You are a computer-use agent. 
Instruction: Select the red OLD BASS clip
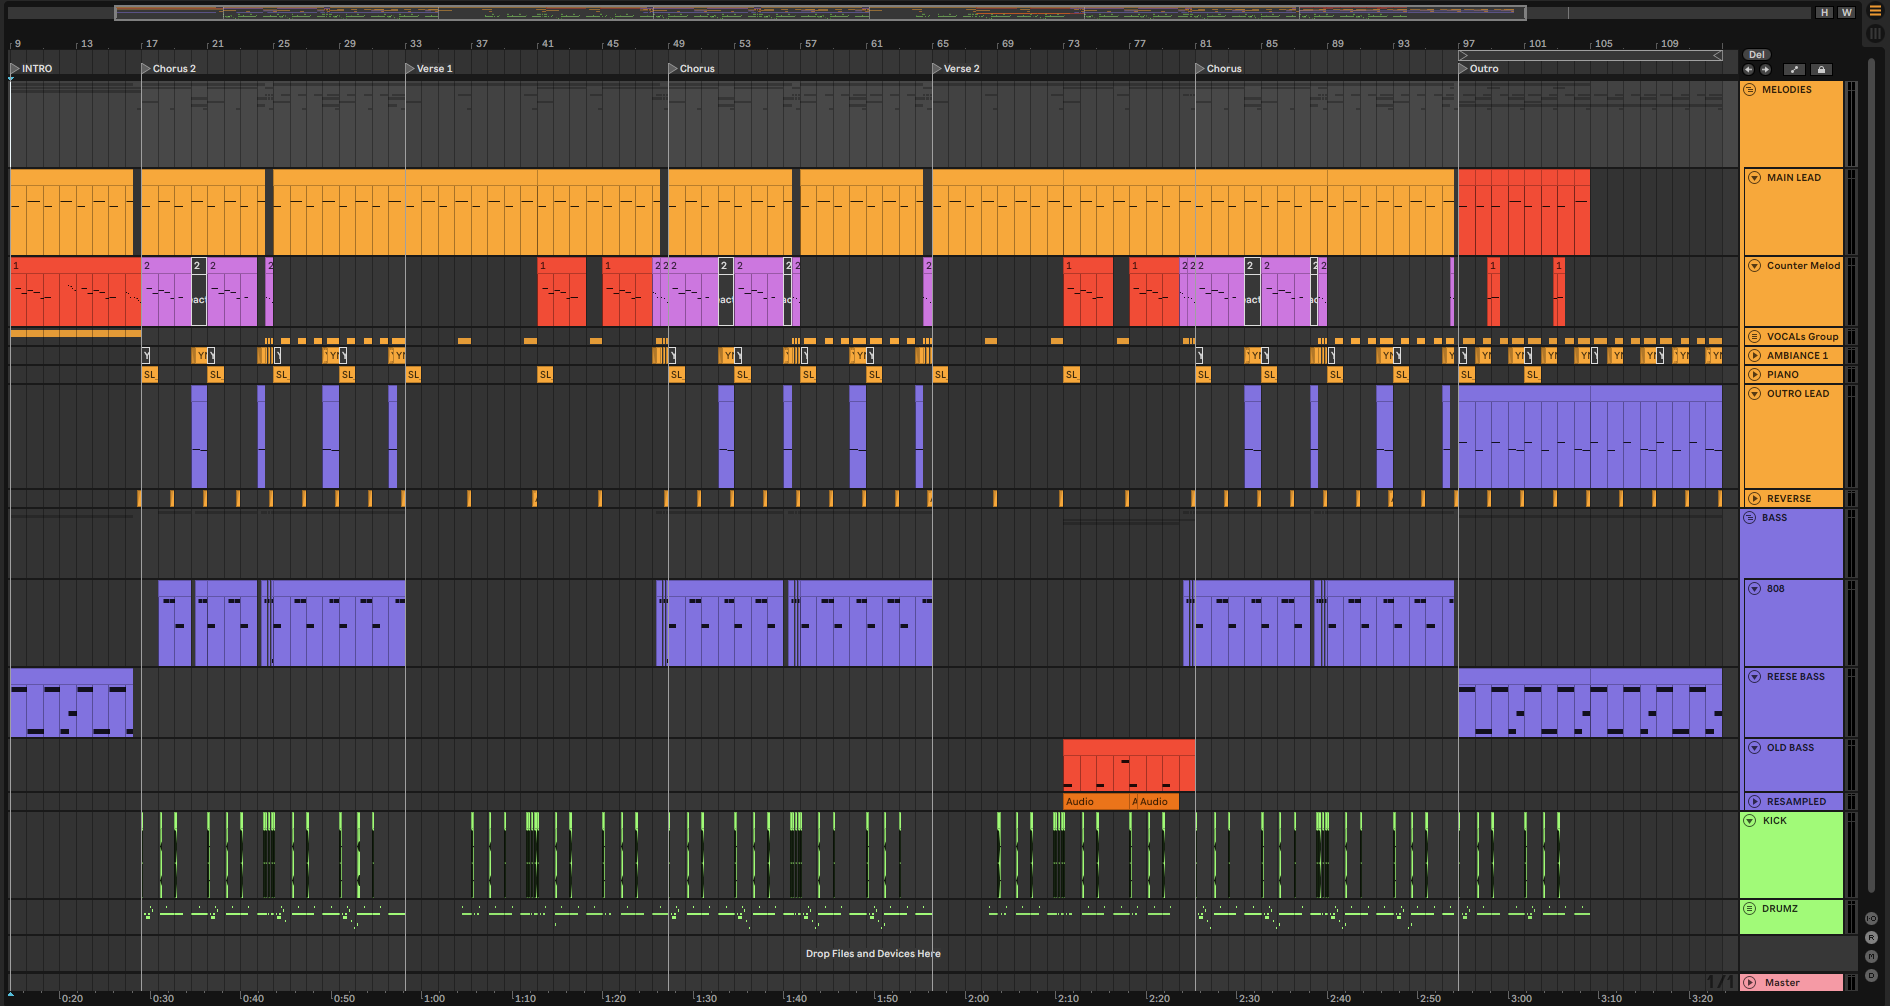click(1128, 765)
